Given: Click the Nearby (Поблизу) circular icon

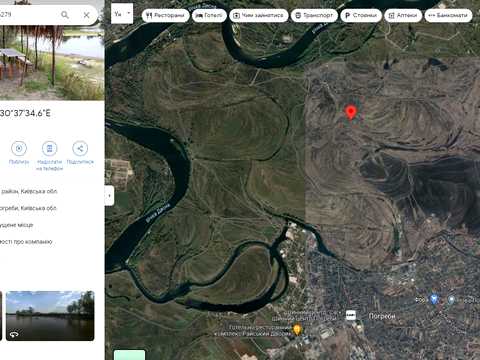Looking at the screenshot, I should click(19, 148).
